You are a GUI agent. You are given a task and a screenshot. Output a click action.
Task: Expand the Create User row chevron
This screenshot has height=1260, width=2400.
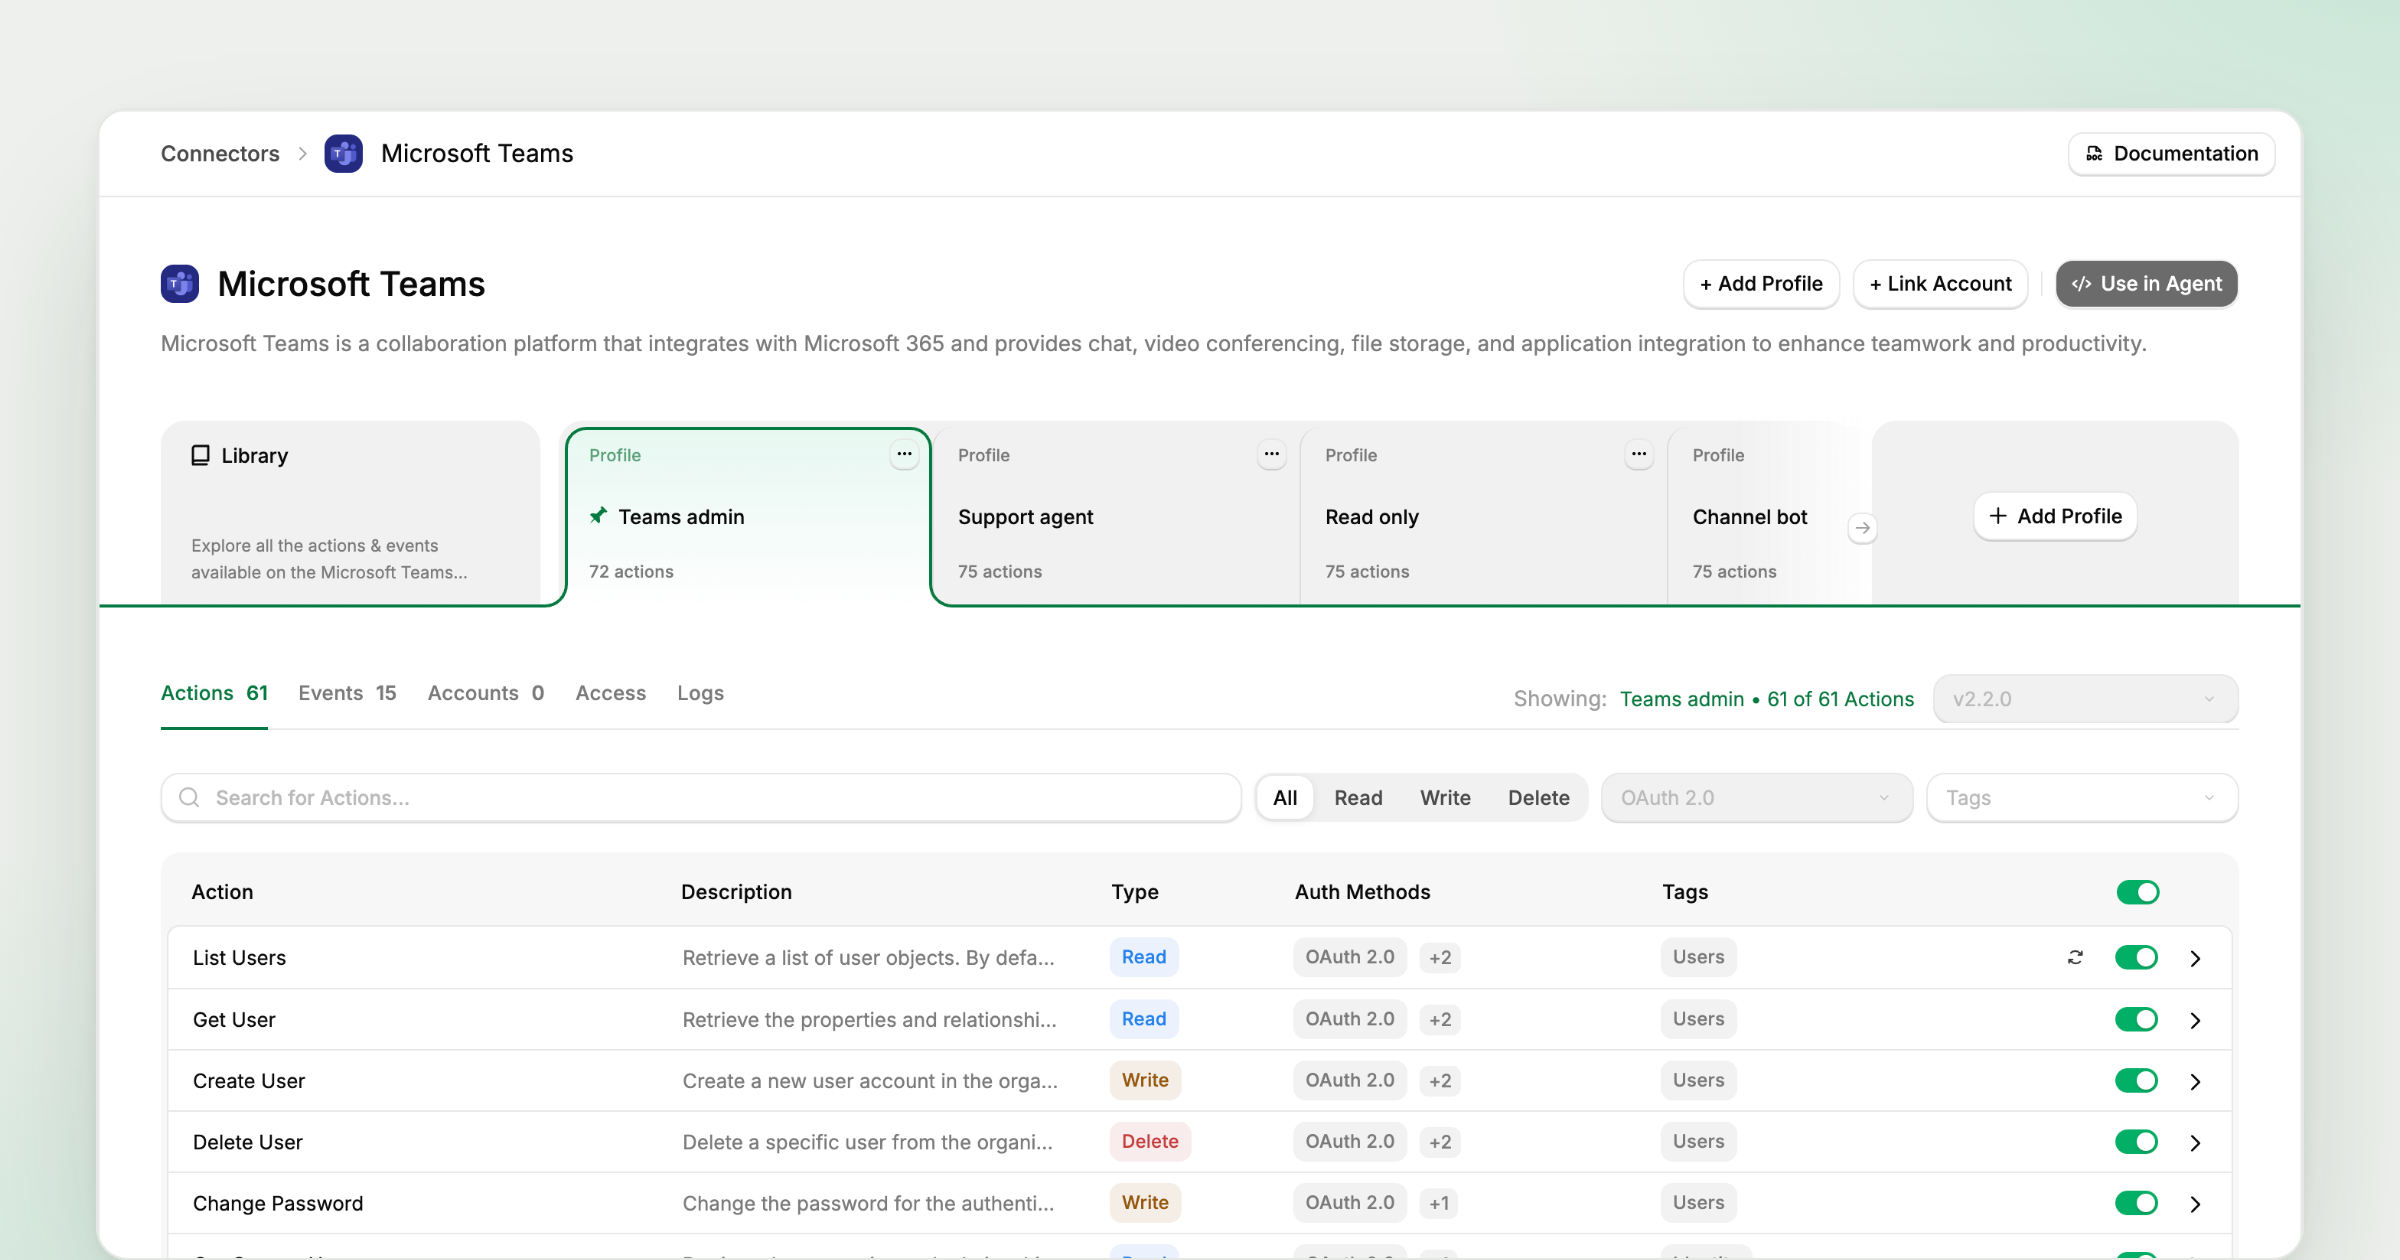pos(2195,1081)
